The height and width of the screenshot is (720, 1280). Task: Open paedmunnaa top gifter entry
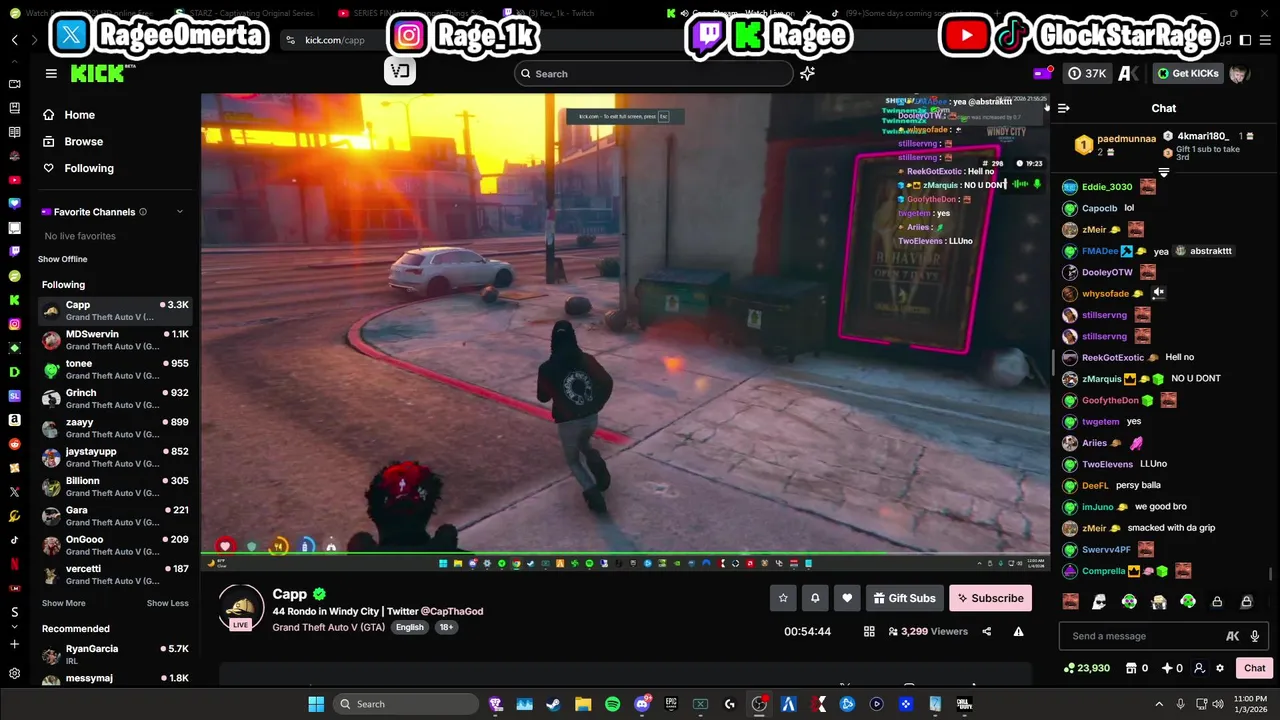[x=1117, y=144]
